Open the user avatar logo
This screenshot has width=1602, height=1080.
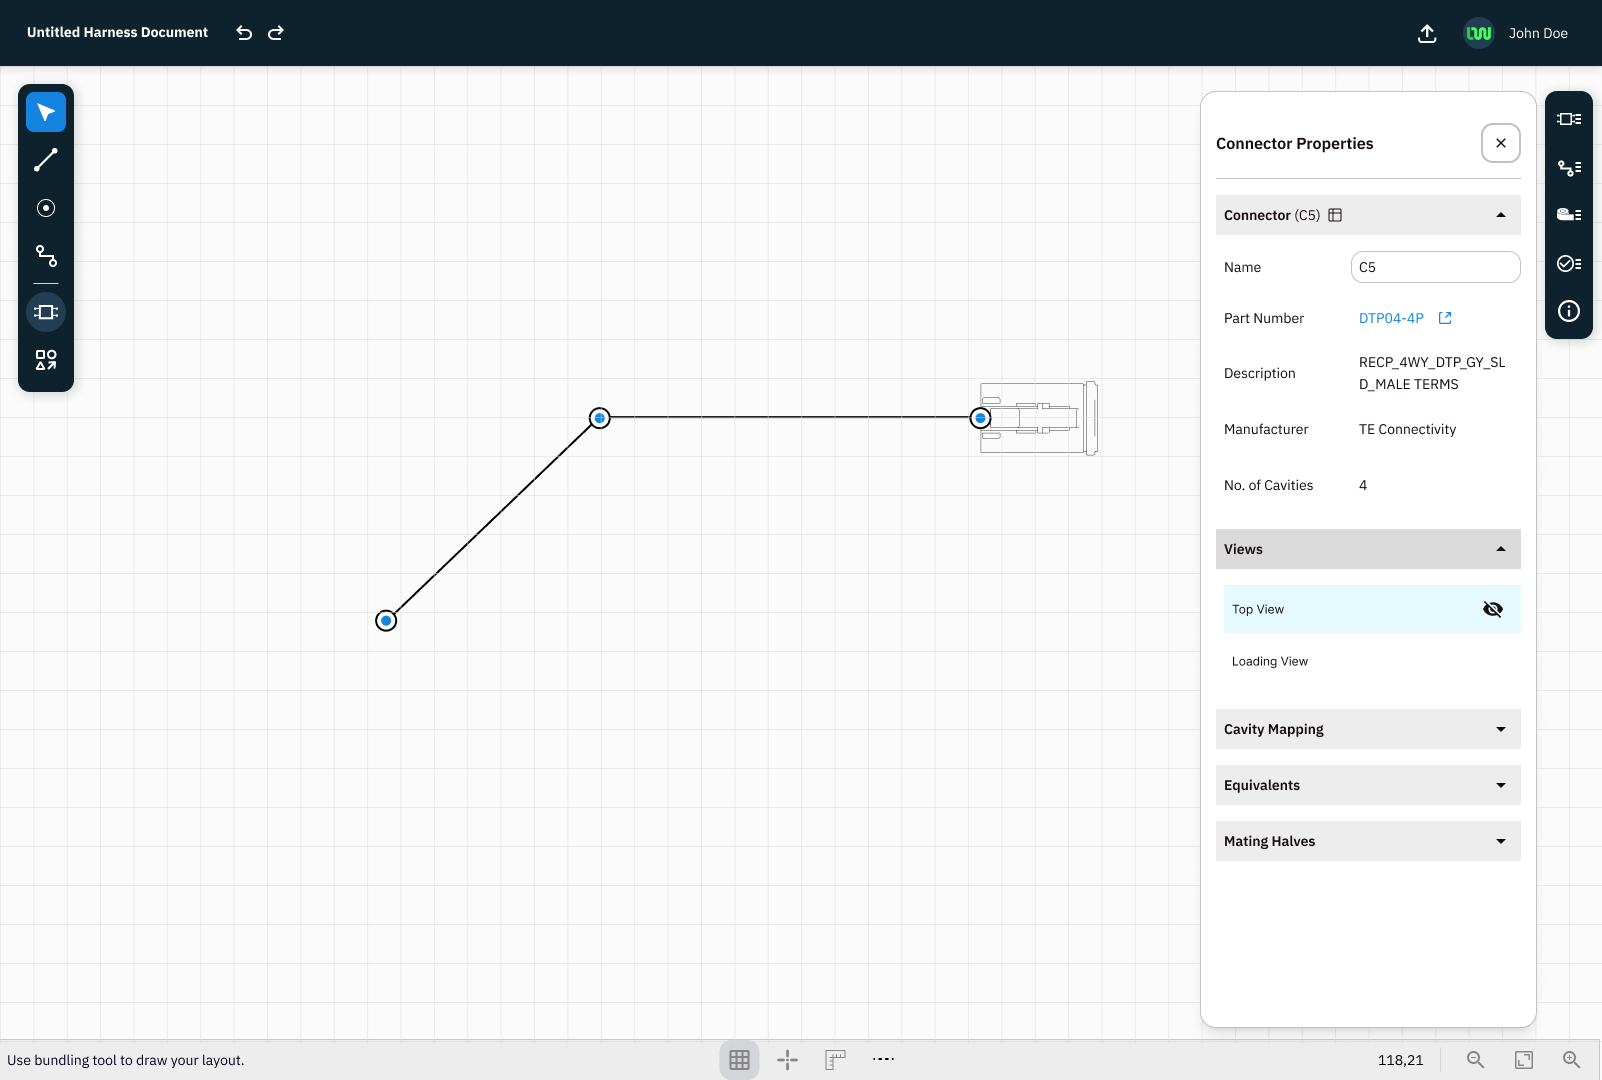pyautogui.click(x=1479, y=33)
